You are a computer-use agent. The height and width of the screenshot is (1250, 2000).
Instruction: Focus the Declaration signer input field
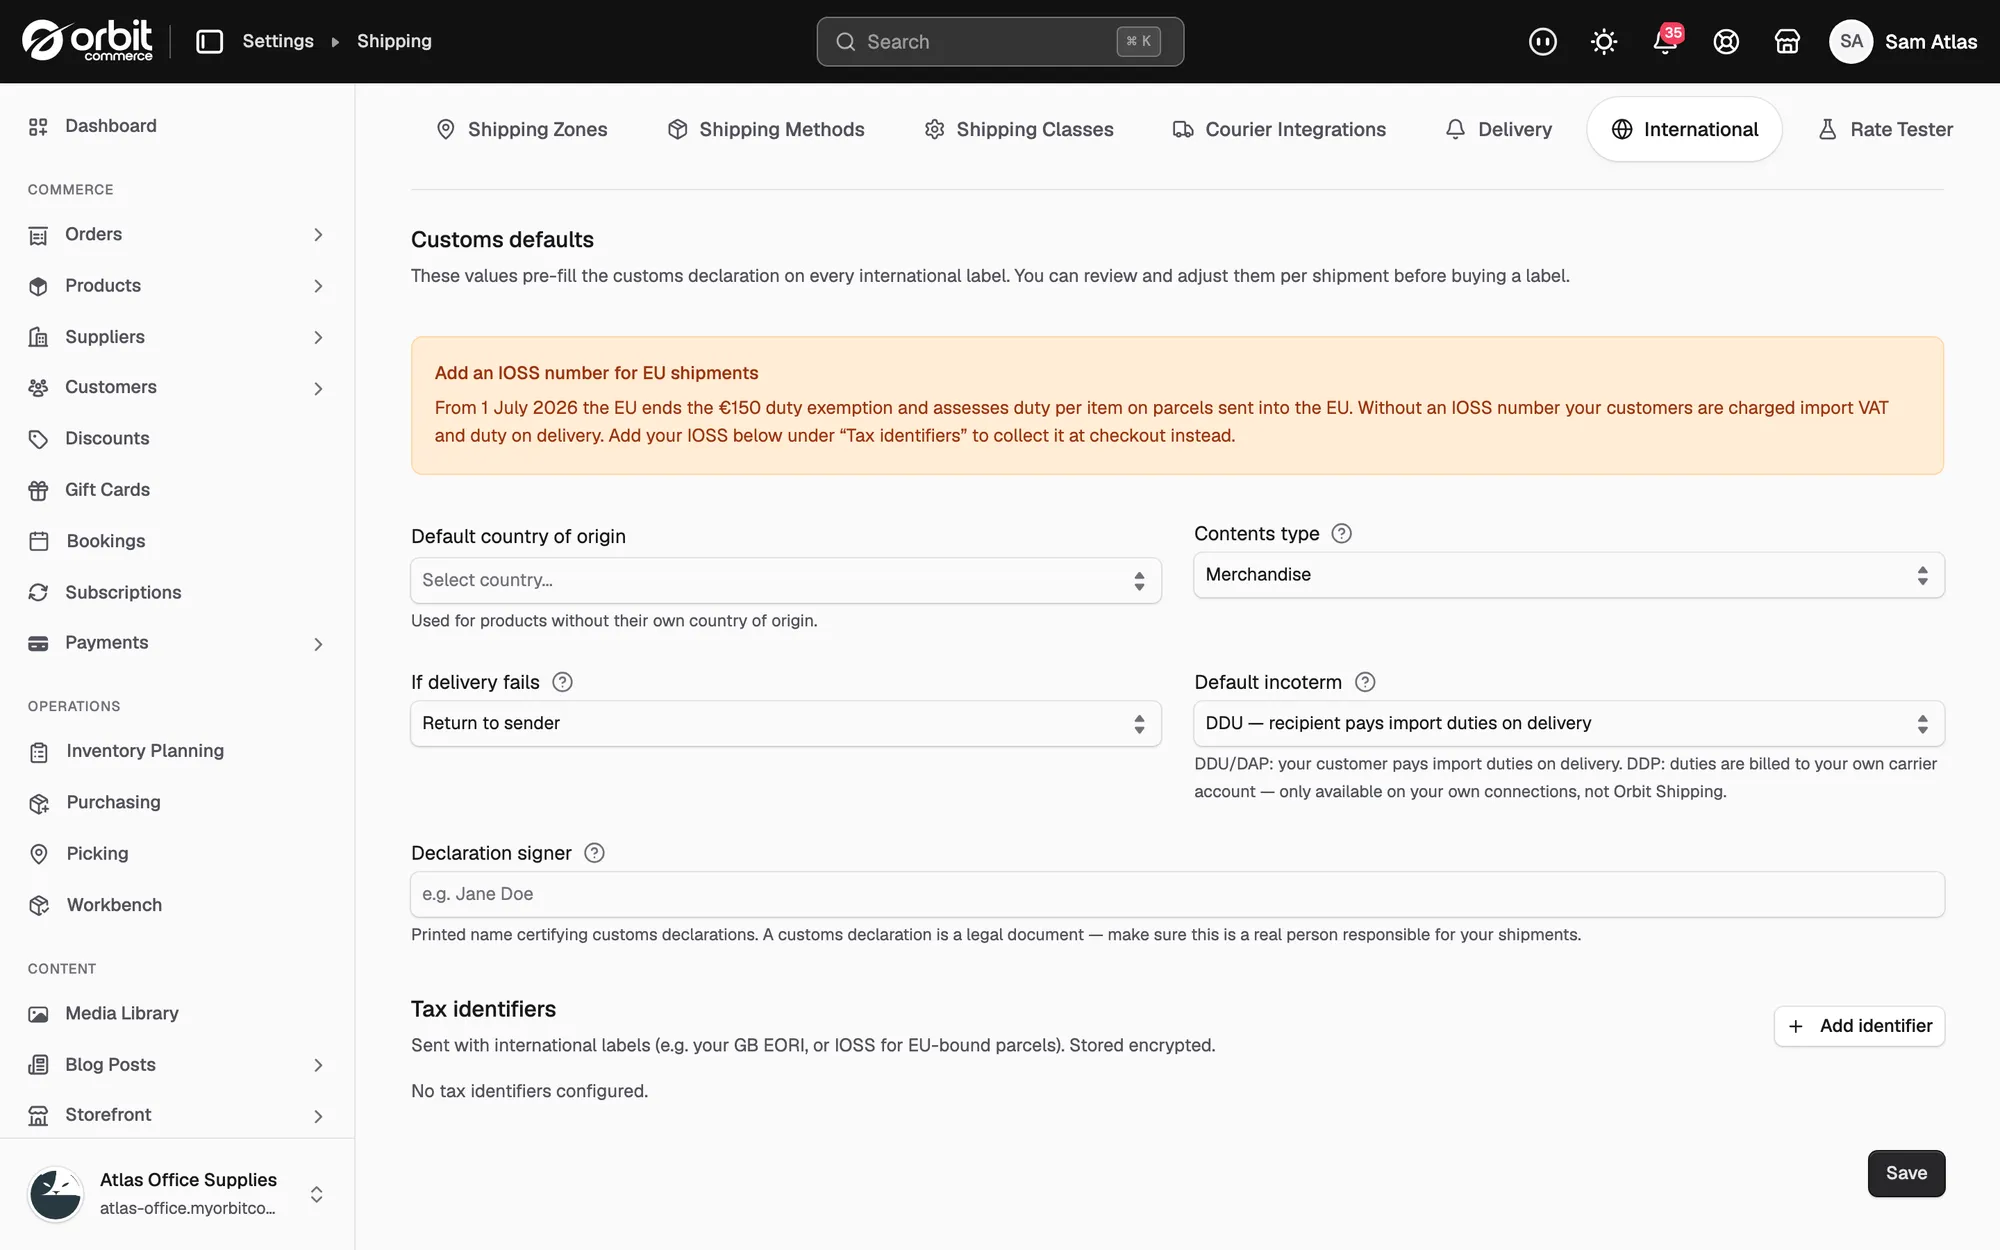(1177, 894)
